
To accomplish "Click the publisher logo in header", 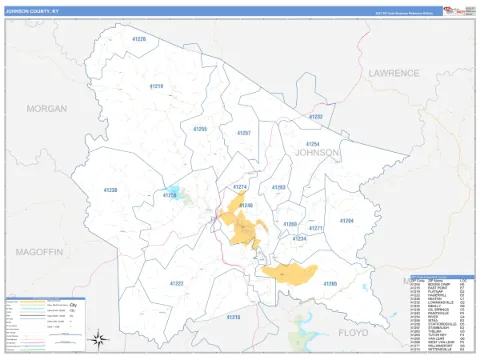I will (x=455, y=11).
